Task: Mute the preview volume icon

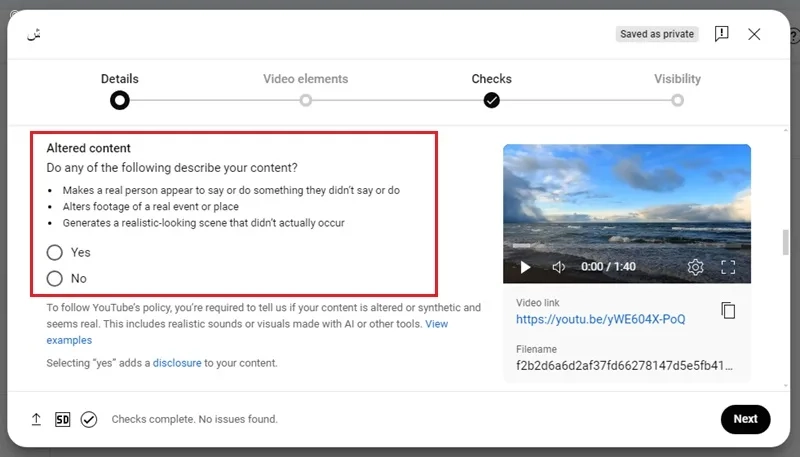Action: pos(559,267)
